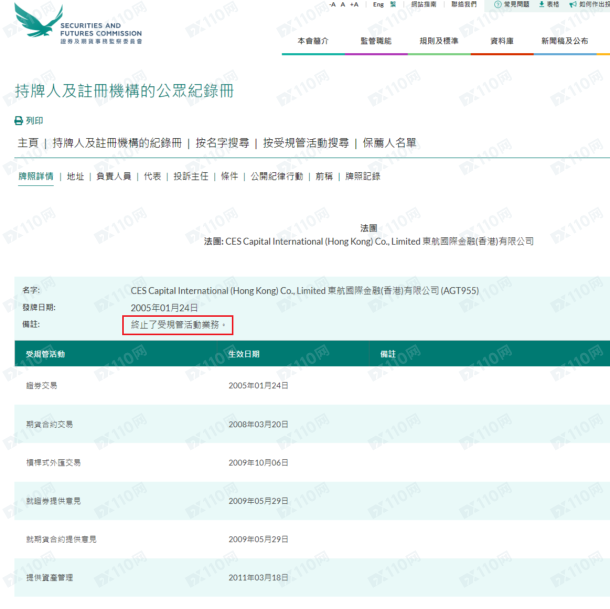Open the 保薦人名單 sponsor list link
The width and height of the screenshot is (610, 609).
[x=389, y=143]
